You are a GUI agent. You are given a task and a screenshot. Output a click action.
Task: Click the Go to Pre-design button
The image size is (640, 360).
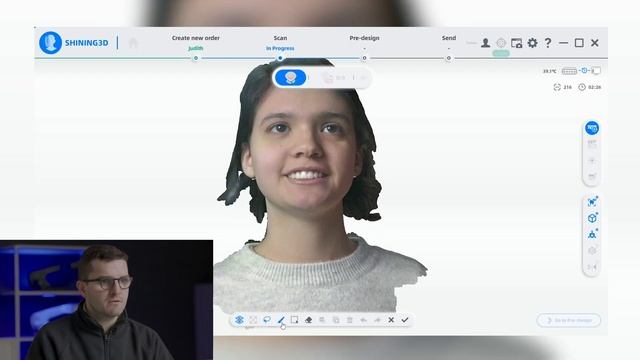click(569, 320)
